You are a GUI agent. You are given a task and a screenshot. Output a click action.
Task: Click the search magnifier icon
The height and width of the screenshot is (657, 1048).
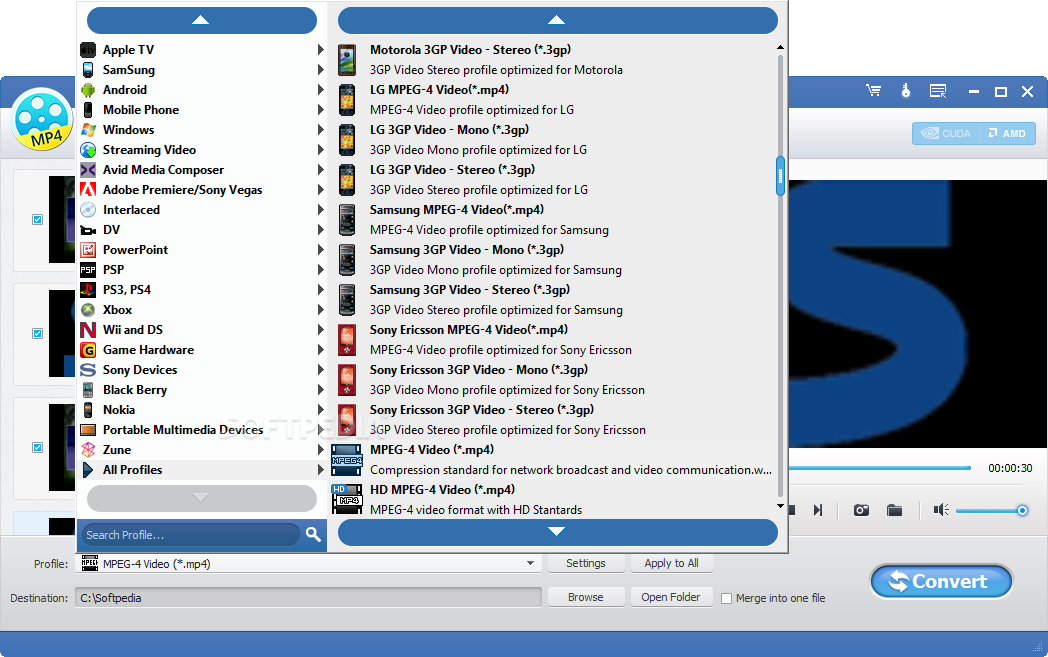(313, 534)
